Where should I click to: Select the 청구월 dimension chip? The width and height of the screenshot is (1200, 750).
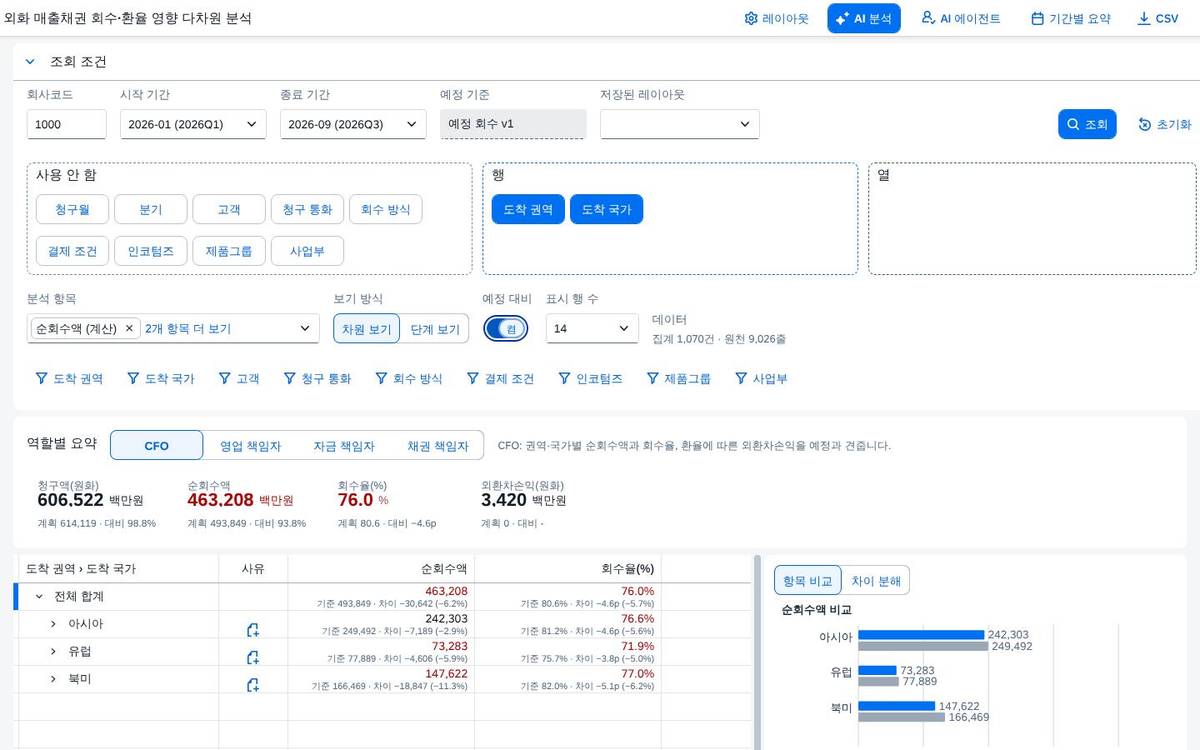pos(72,209)
